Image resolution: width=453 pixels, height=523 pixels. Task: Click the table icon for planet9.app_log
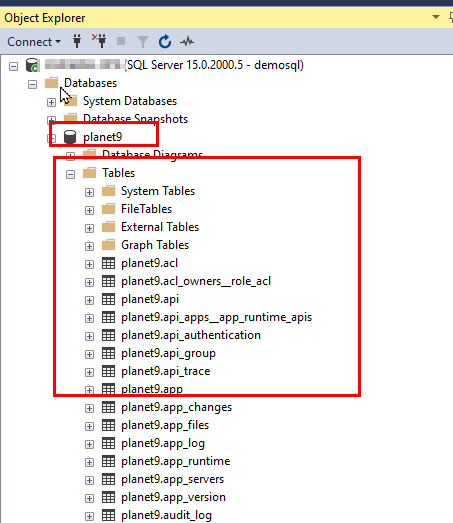[x=108, y=443]
